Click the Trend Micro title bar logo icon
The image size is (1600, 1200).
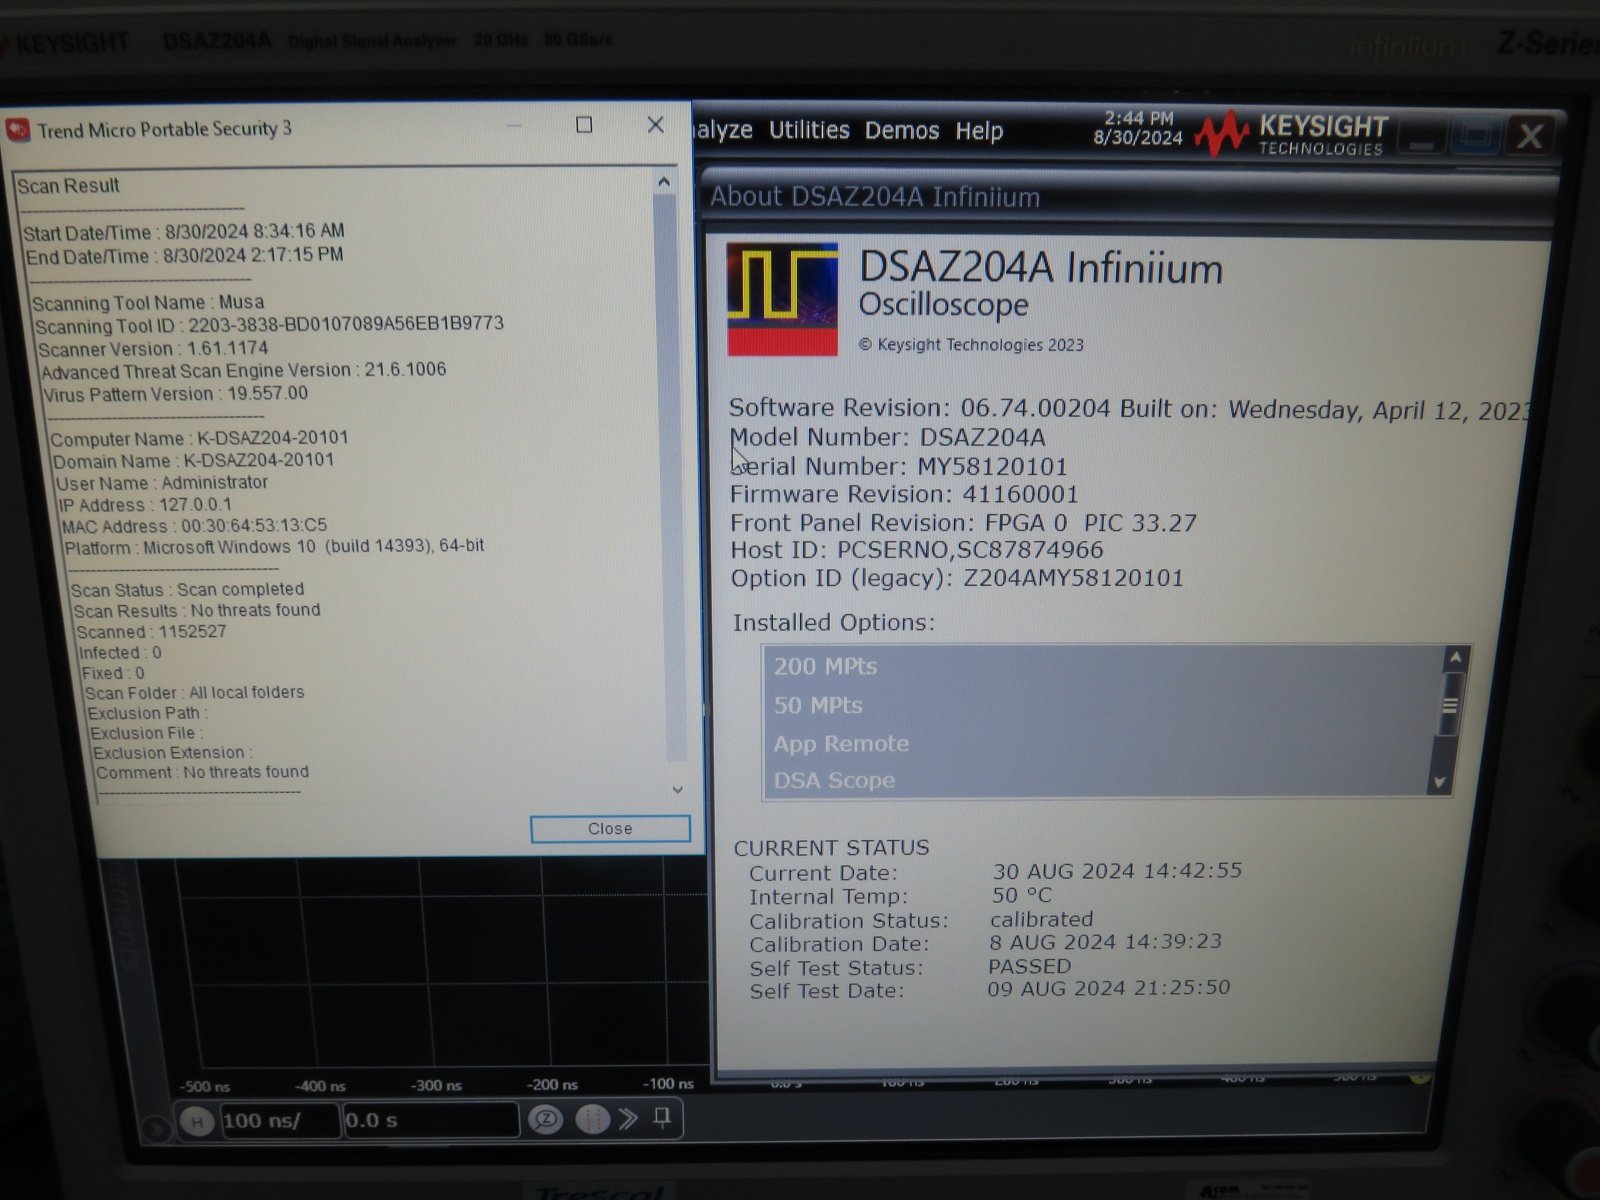(x=18, y=131)
